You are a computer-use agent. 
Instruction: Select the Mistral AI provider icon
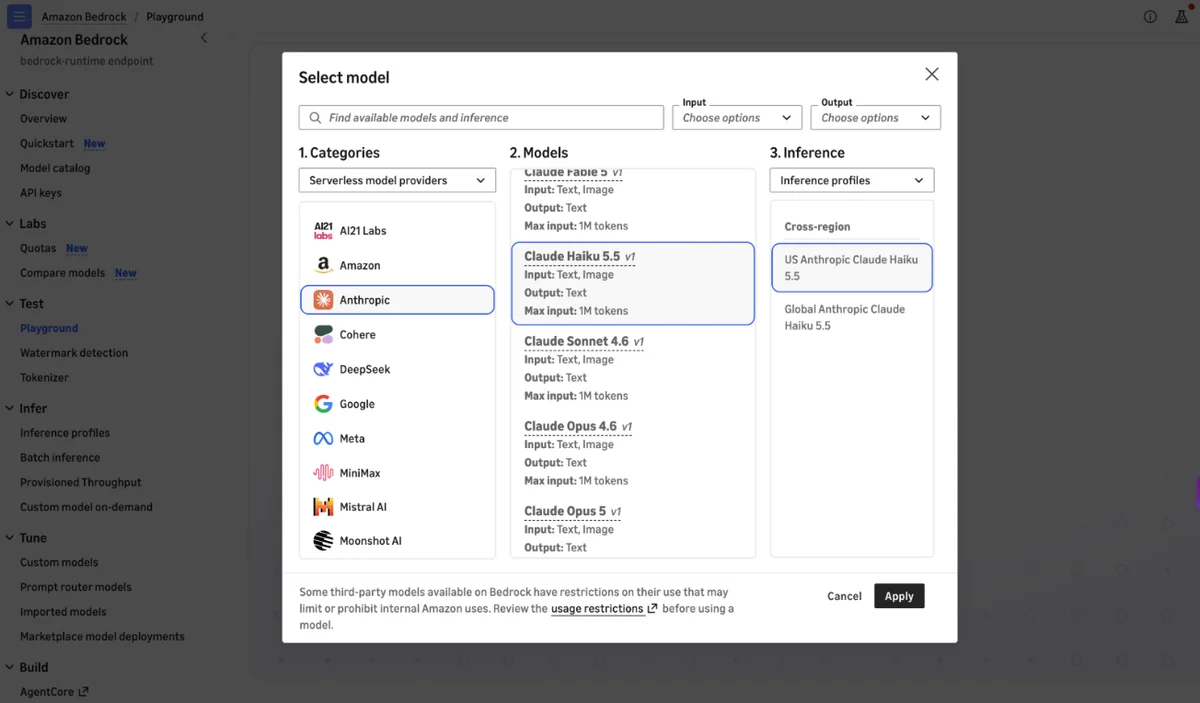coord(323,507)
